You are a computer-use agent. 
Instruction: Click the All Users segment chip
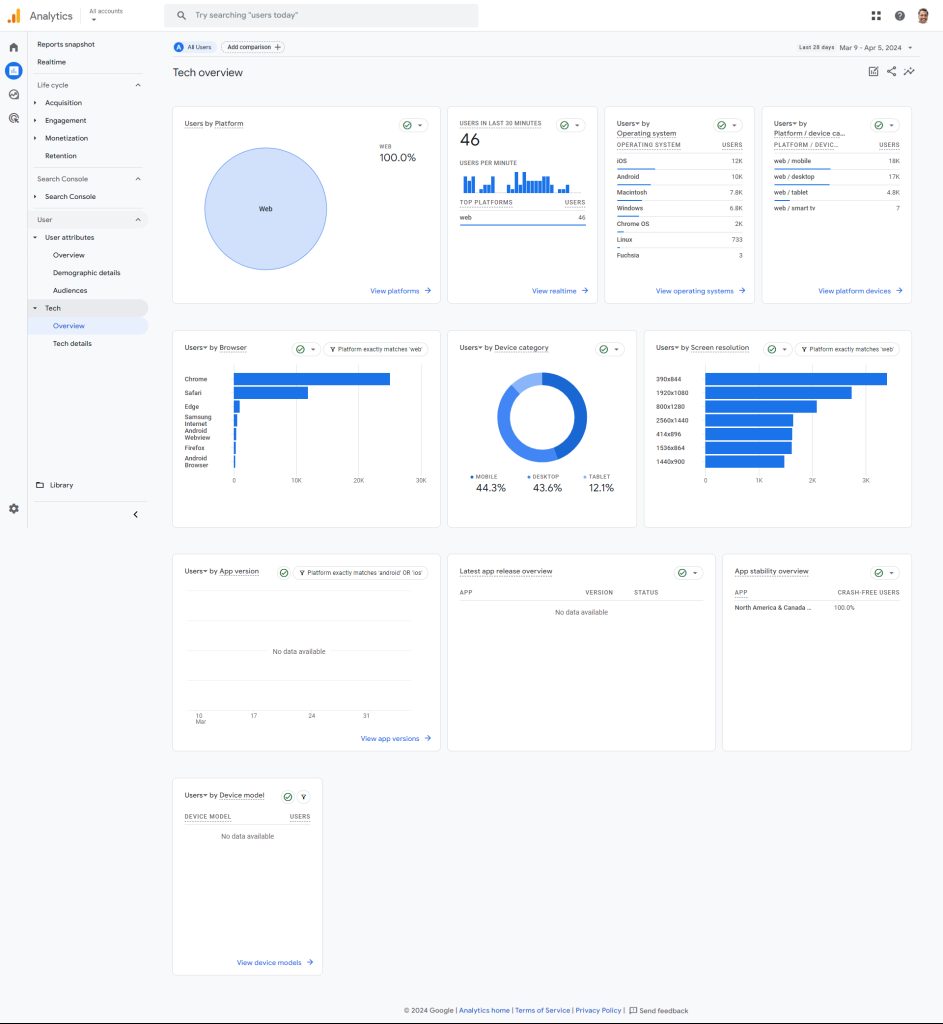(193, 47)
